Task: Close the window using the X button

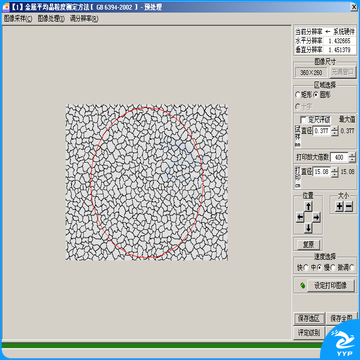Action: [x=353, y=7]
